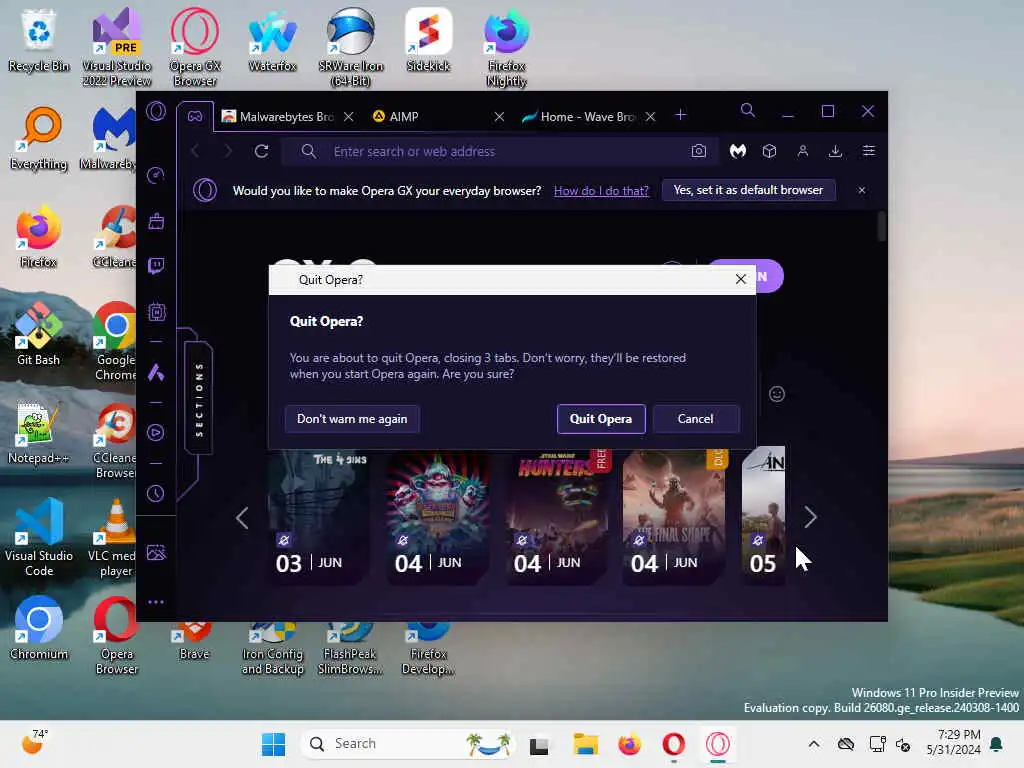Screen dimensions: 1024x768
Task: Click Don't warn me again button
Action: point(352,419)
